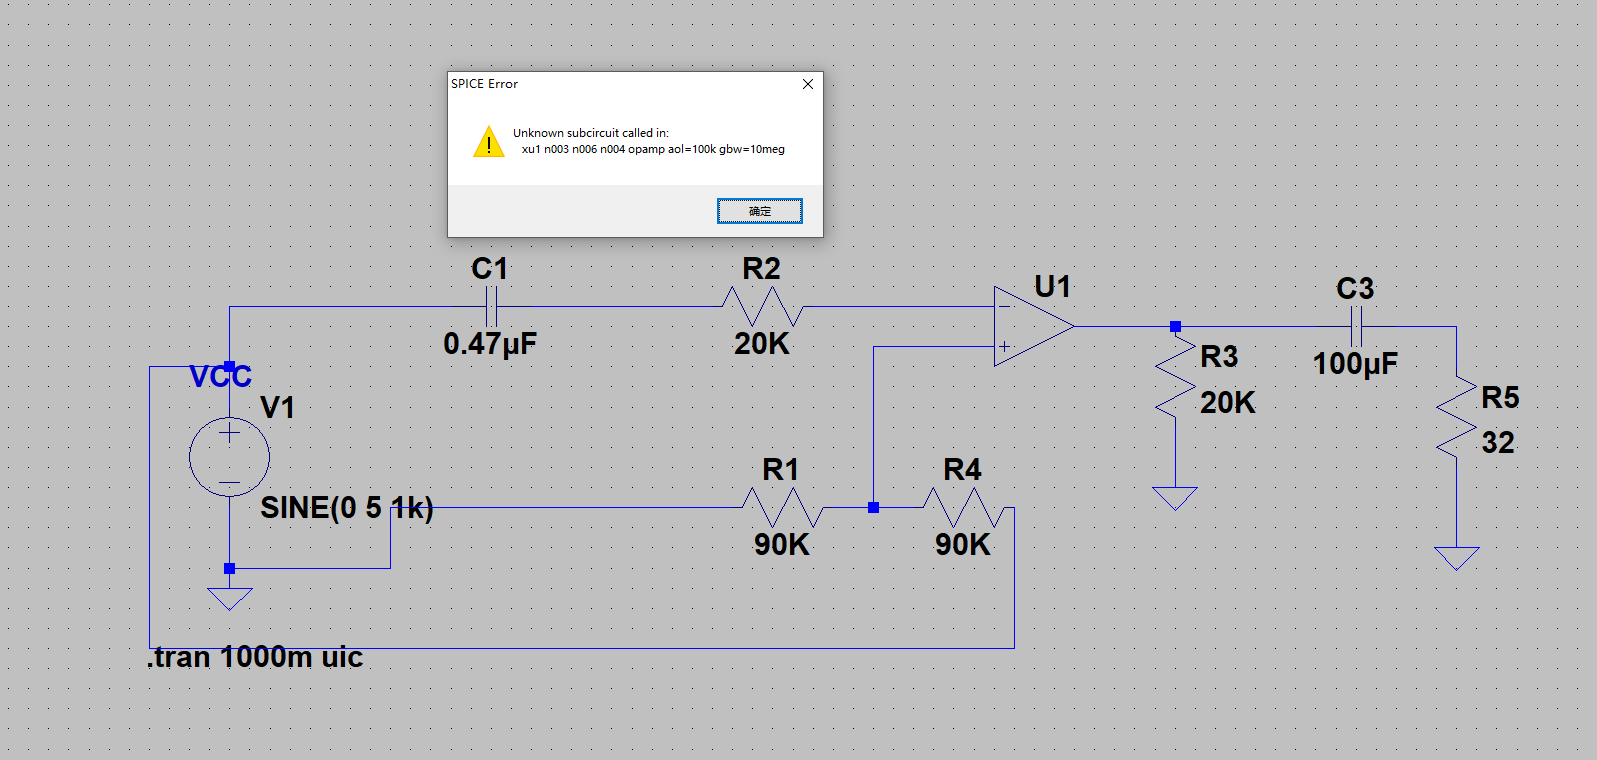The image size is (1597, 760).
Task: Click the C1 reference label
Action: [490, 269]
